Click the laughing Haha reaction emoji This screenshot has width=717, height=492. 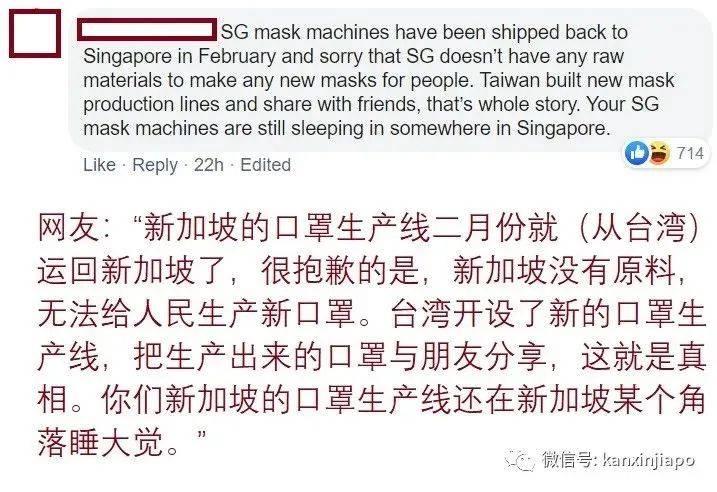click(658, 153)
